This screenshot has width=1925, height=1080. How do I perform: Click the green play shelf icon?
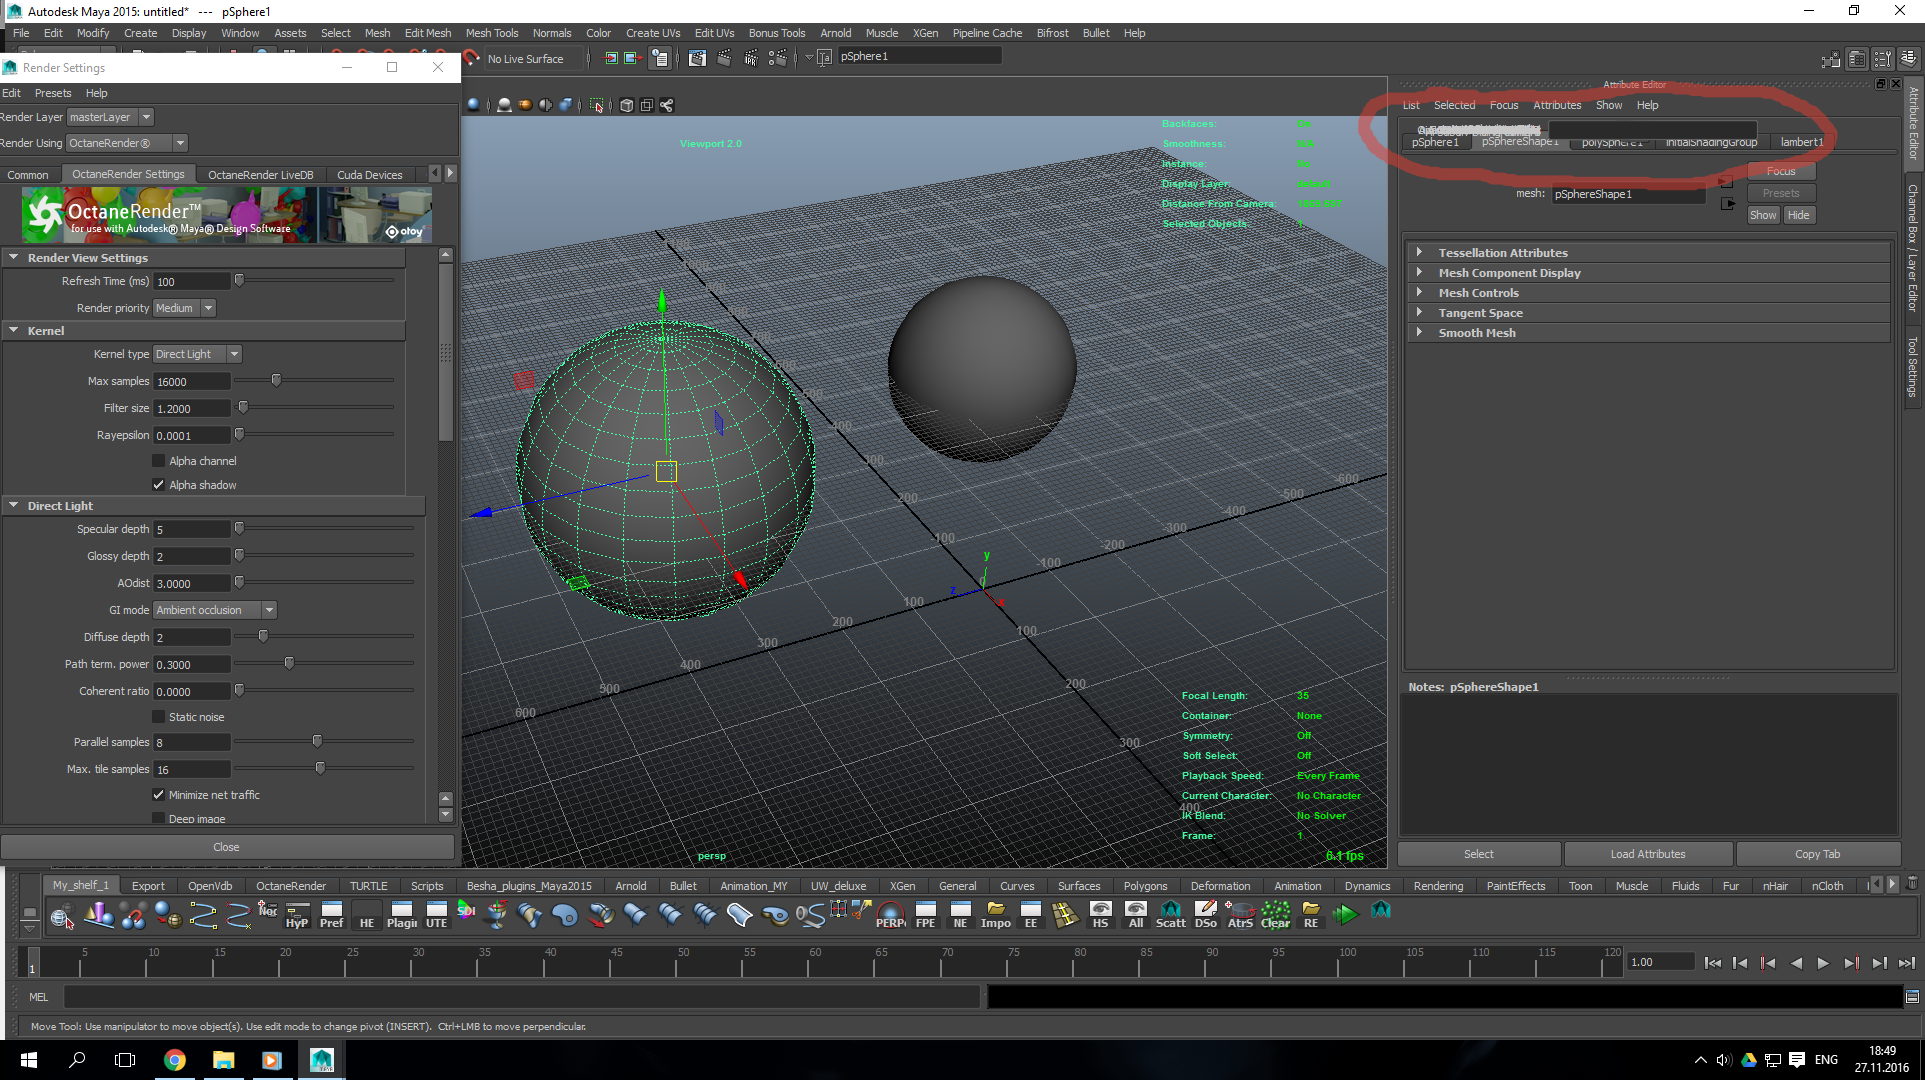1345,913
